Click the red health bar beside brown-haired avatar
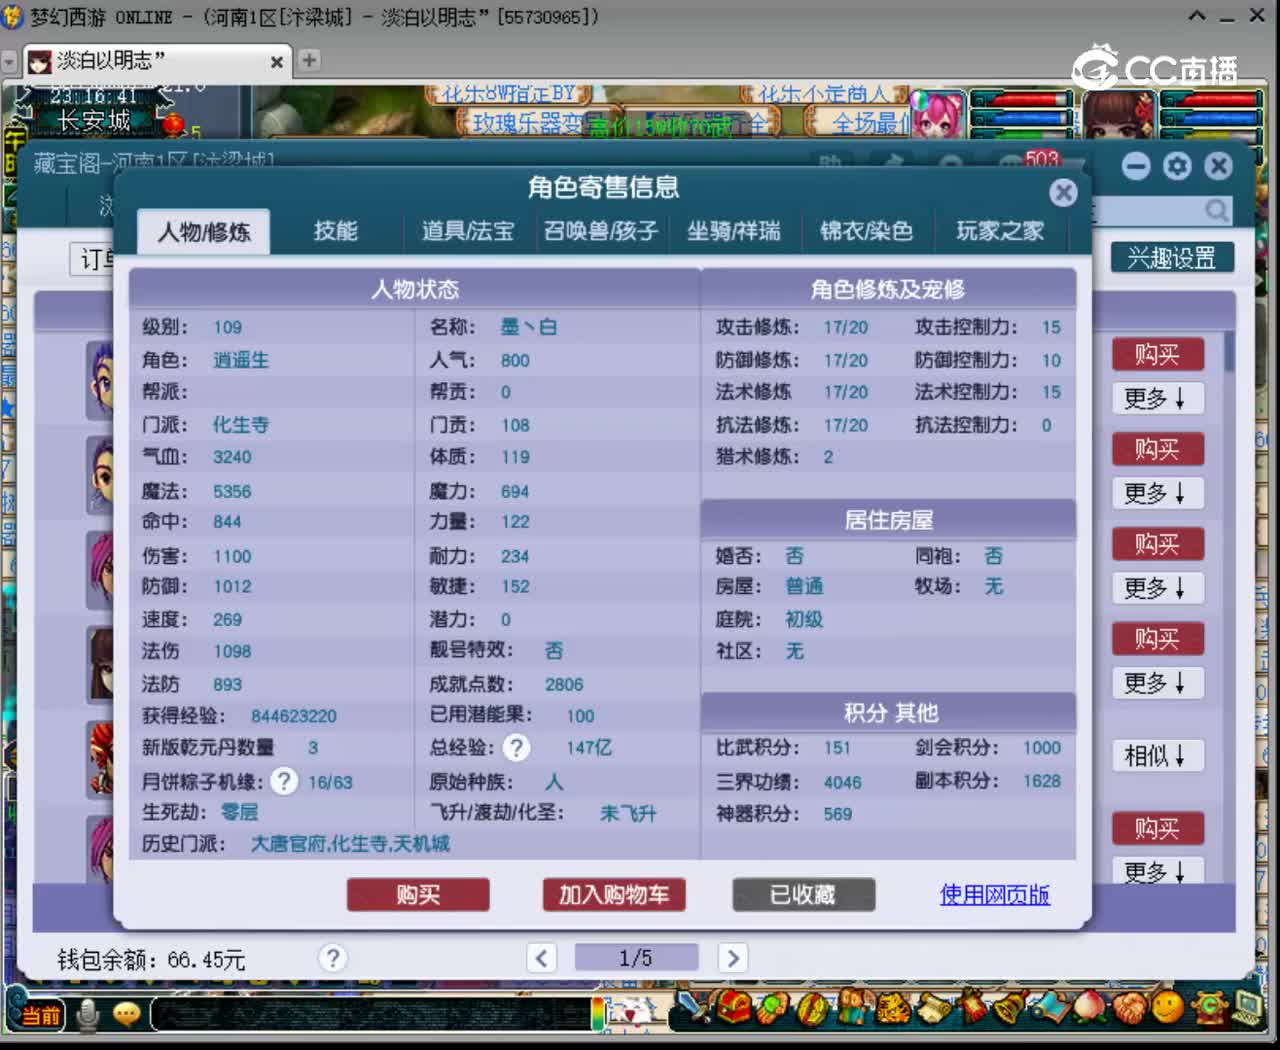Image resolution: width=1280 pixels, height=1050 pixels. (x=1210, y=99)
